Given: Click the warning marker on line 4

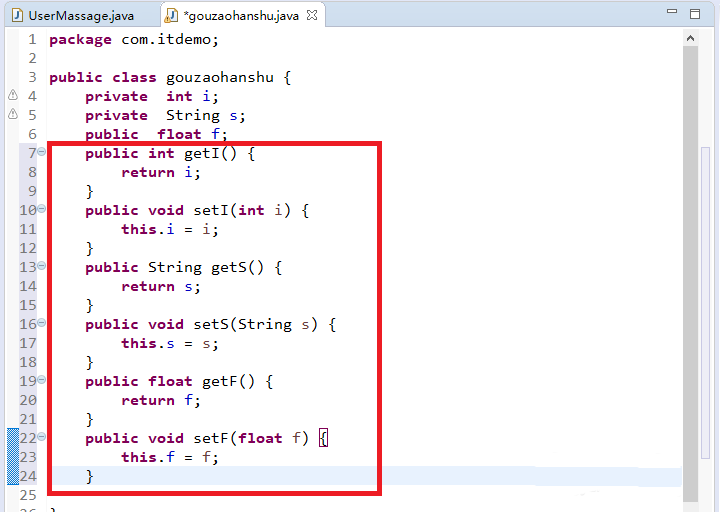Looking at the screenshot, I should tap(13, 95).
